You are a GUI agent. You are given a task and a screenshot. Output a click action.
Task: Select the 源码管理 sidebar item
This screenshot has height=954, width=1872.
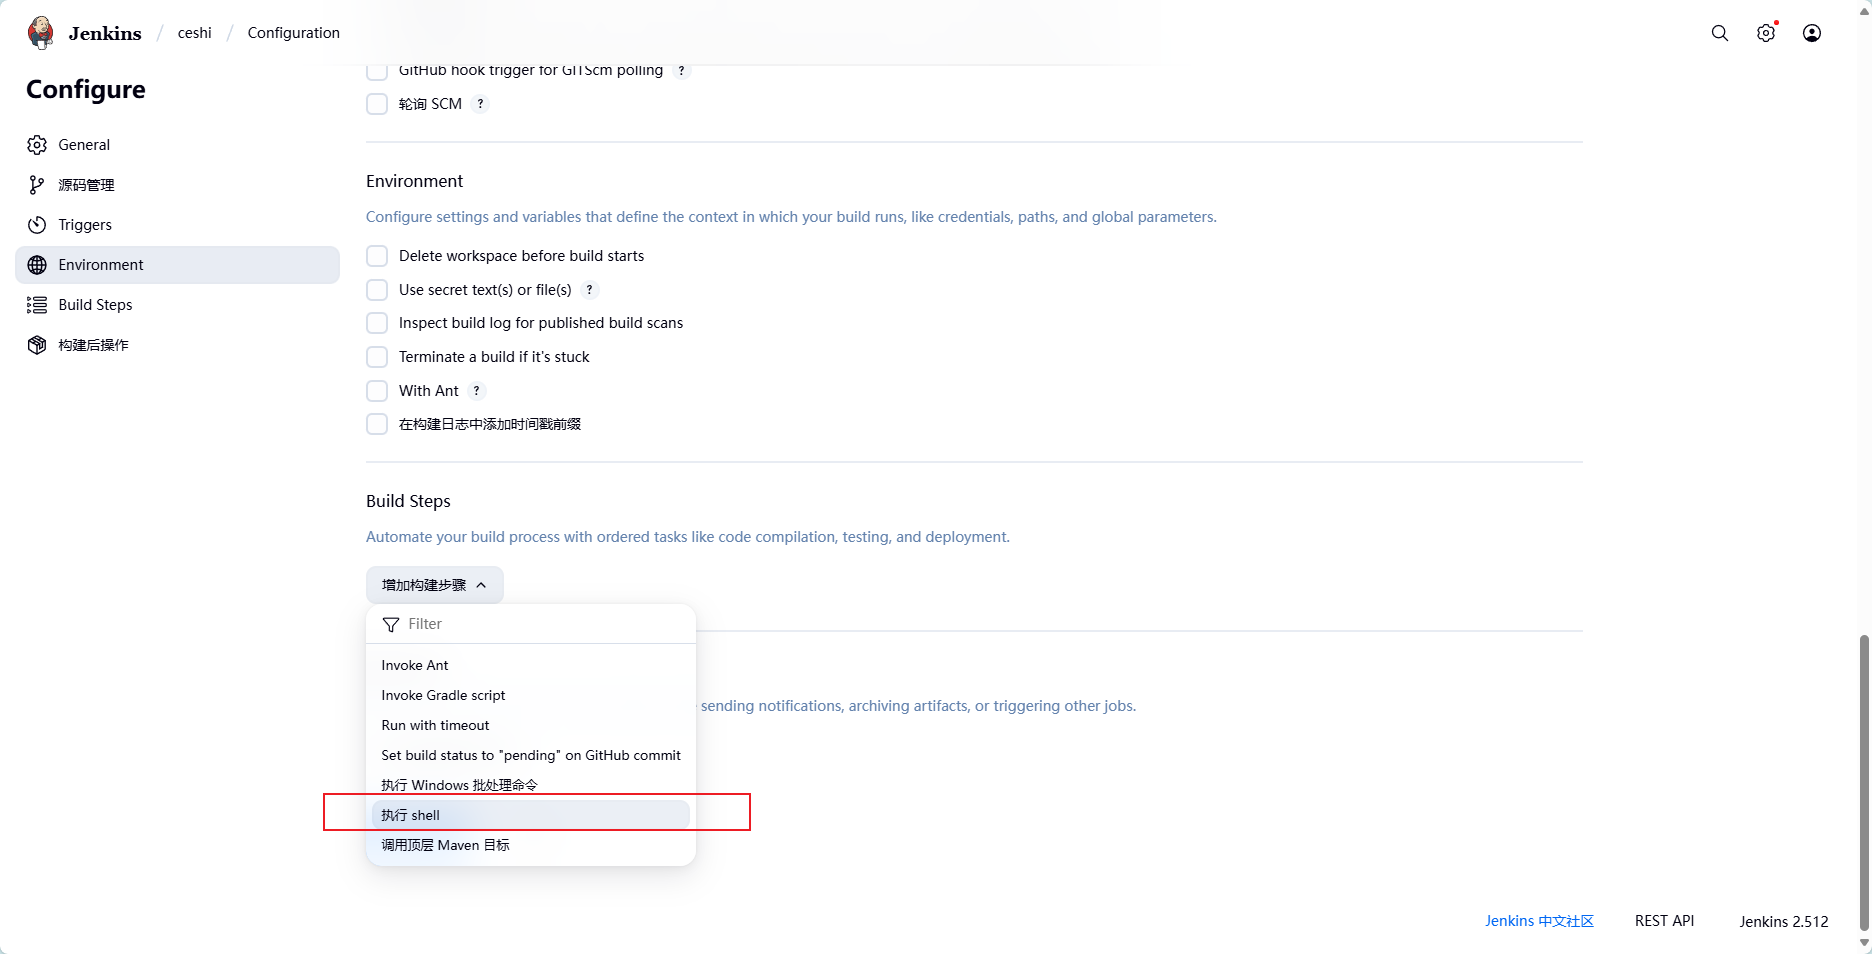point(86,184)
